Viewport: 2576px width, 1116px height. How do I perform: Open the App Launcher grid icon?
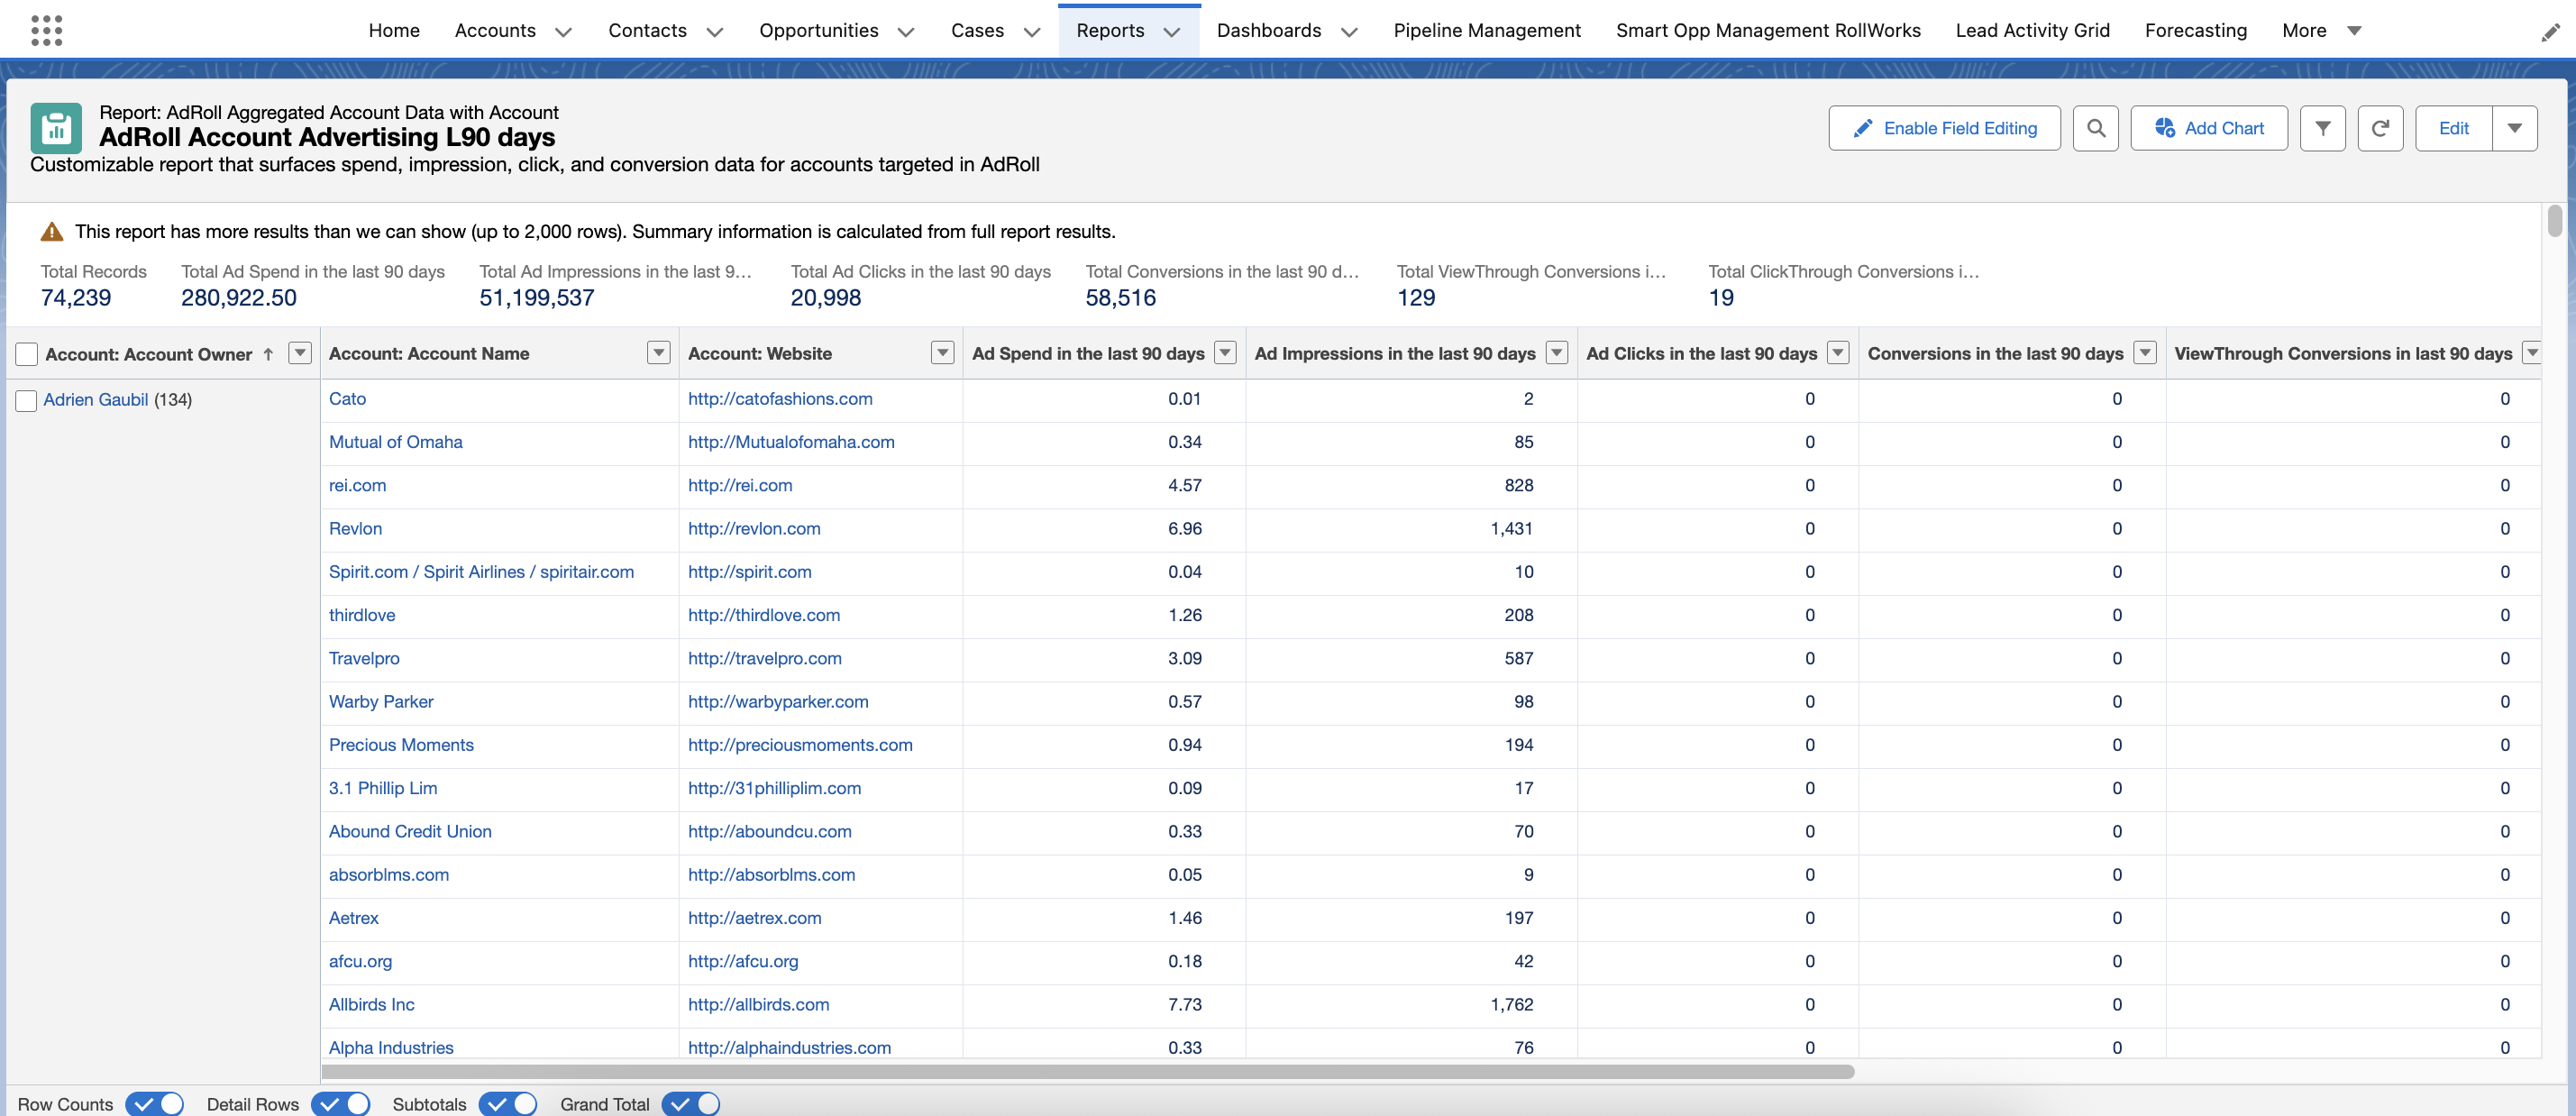[x=46, y=30]
